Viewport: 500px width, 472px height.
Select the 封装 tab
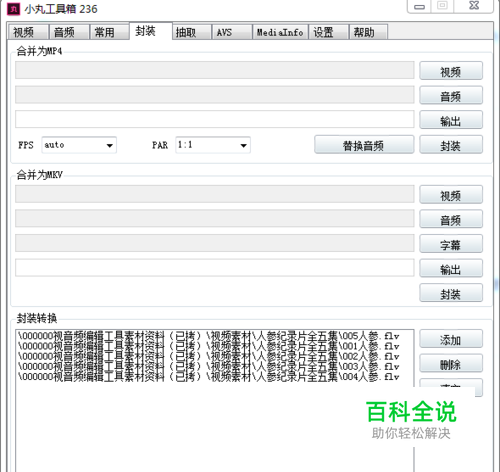pos(150,31)
